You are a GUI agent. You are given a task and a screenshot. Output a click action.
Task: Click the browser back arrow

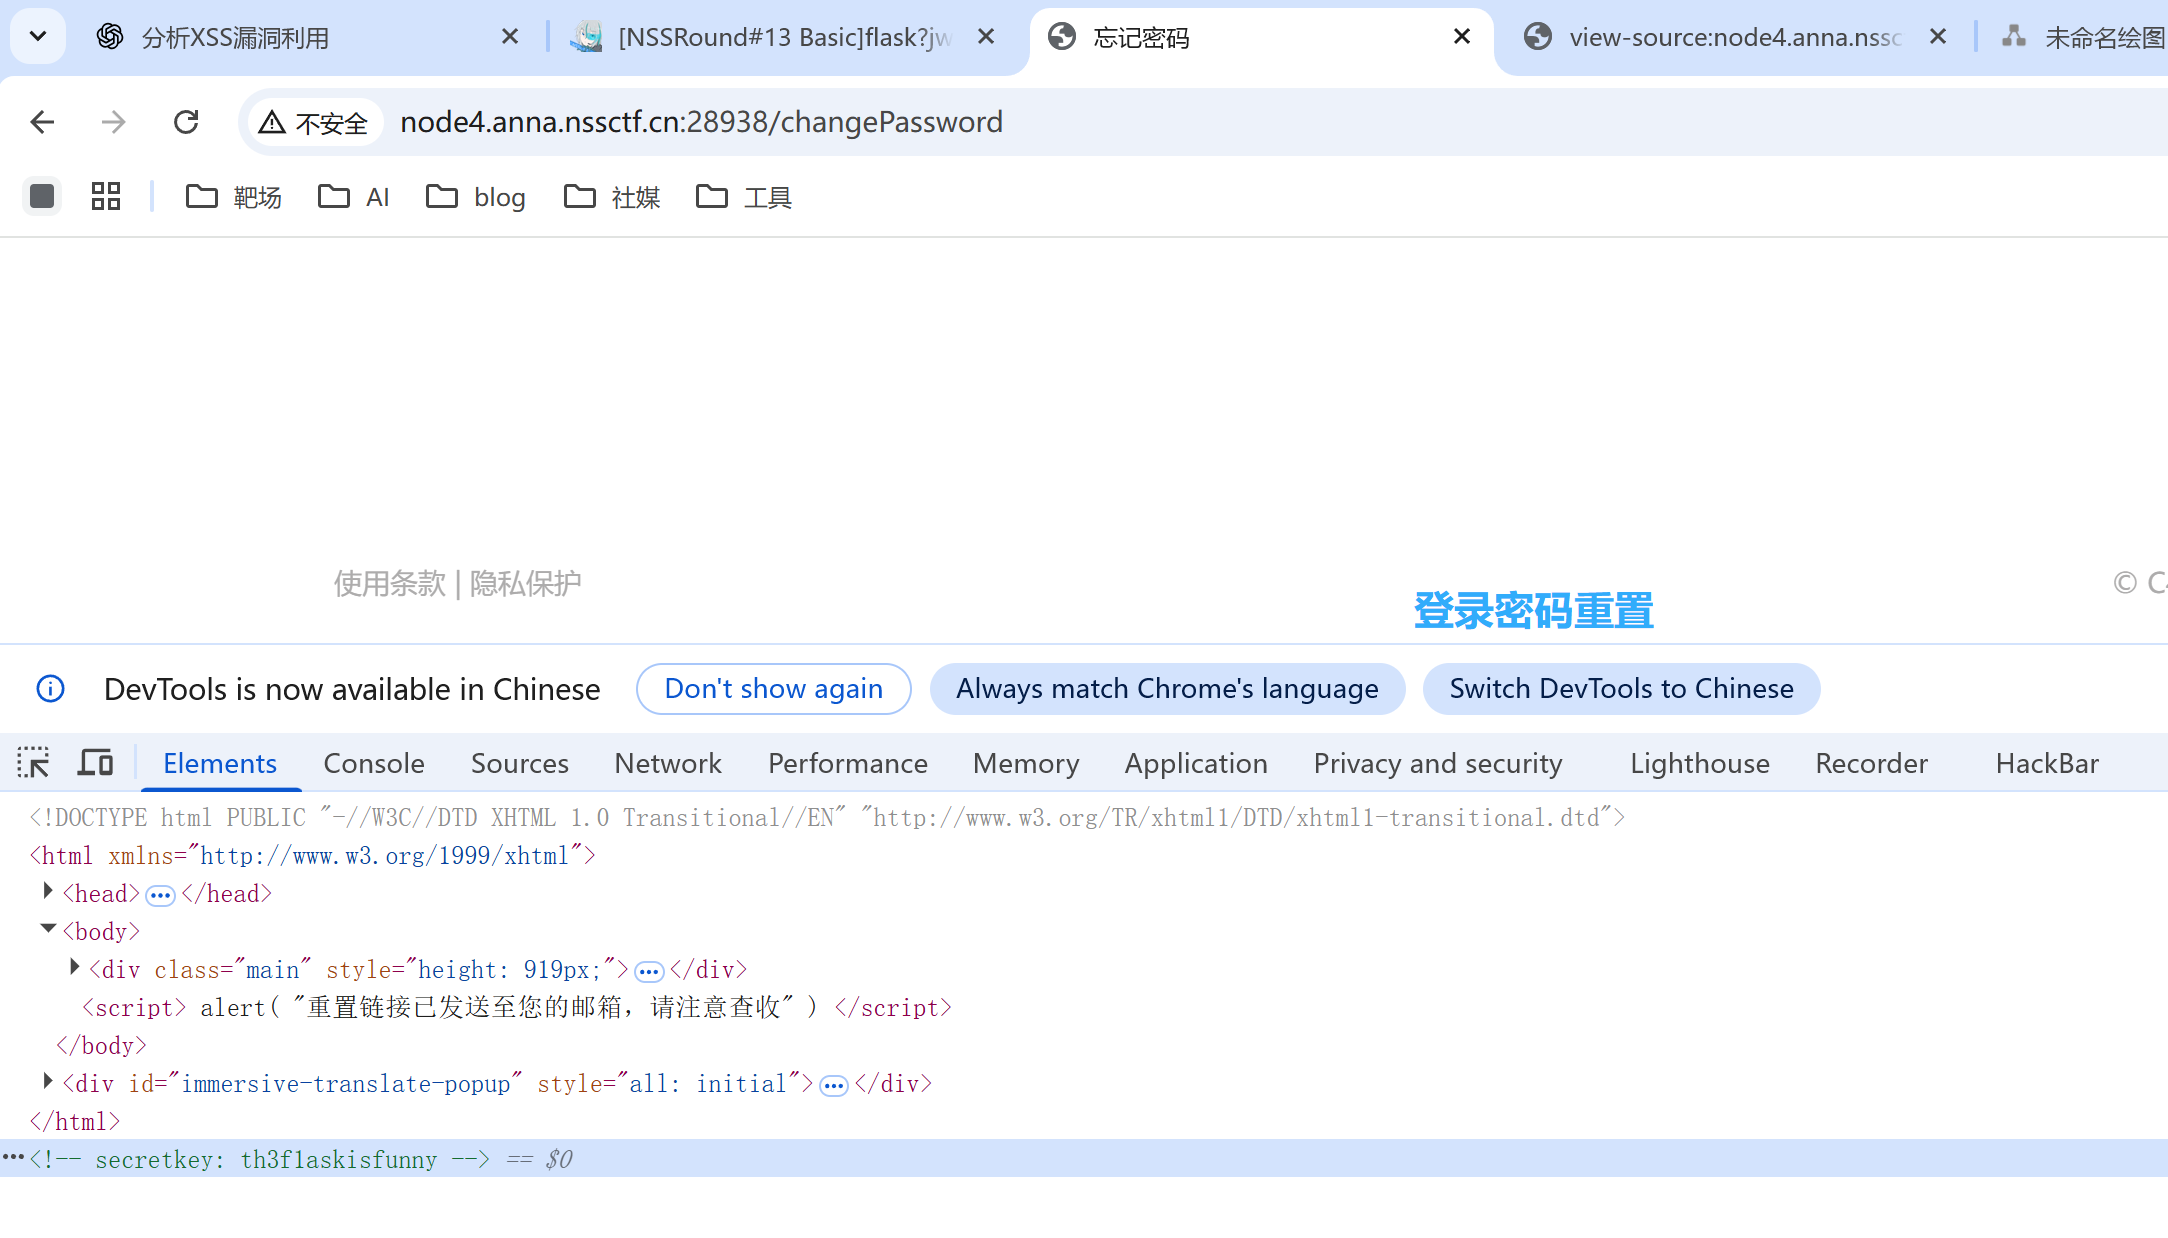[x=42, y=122]
